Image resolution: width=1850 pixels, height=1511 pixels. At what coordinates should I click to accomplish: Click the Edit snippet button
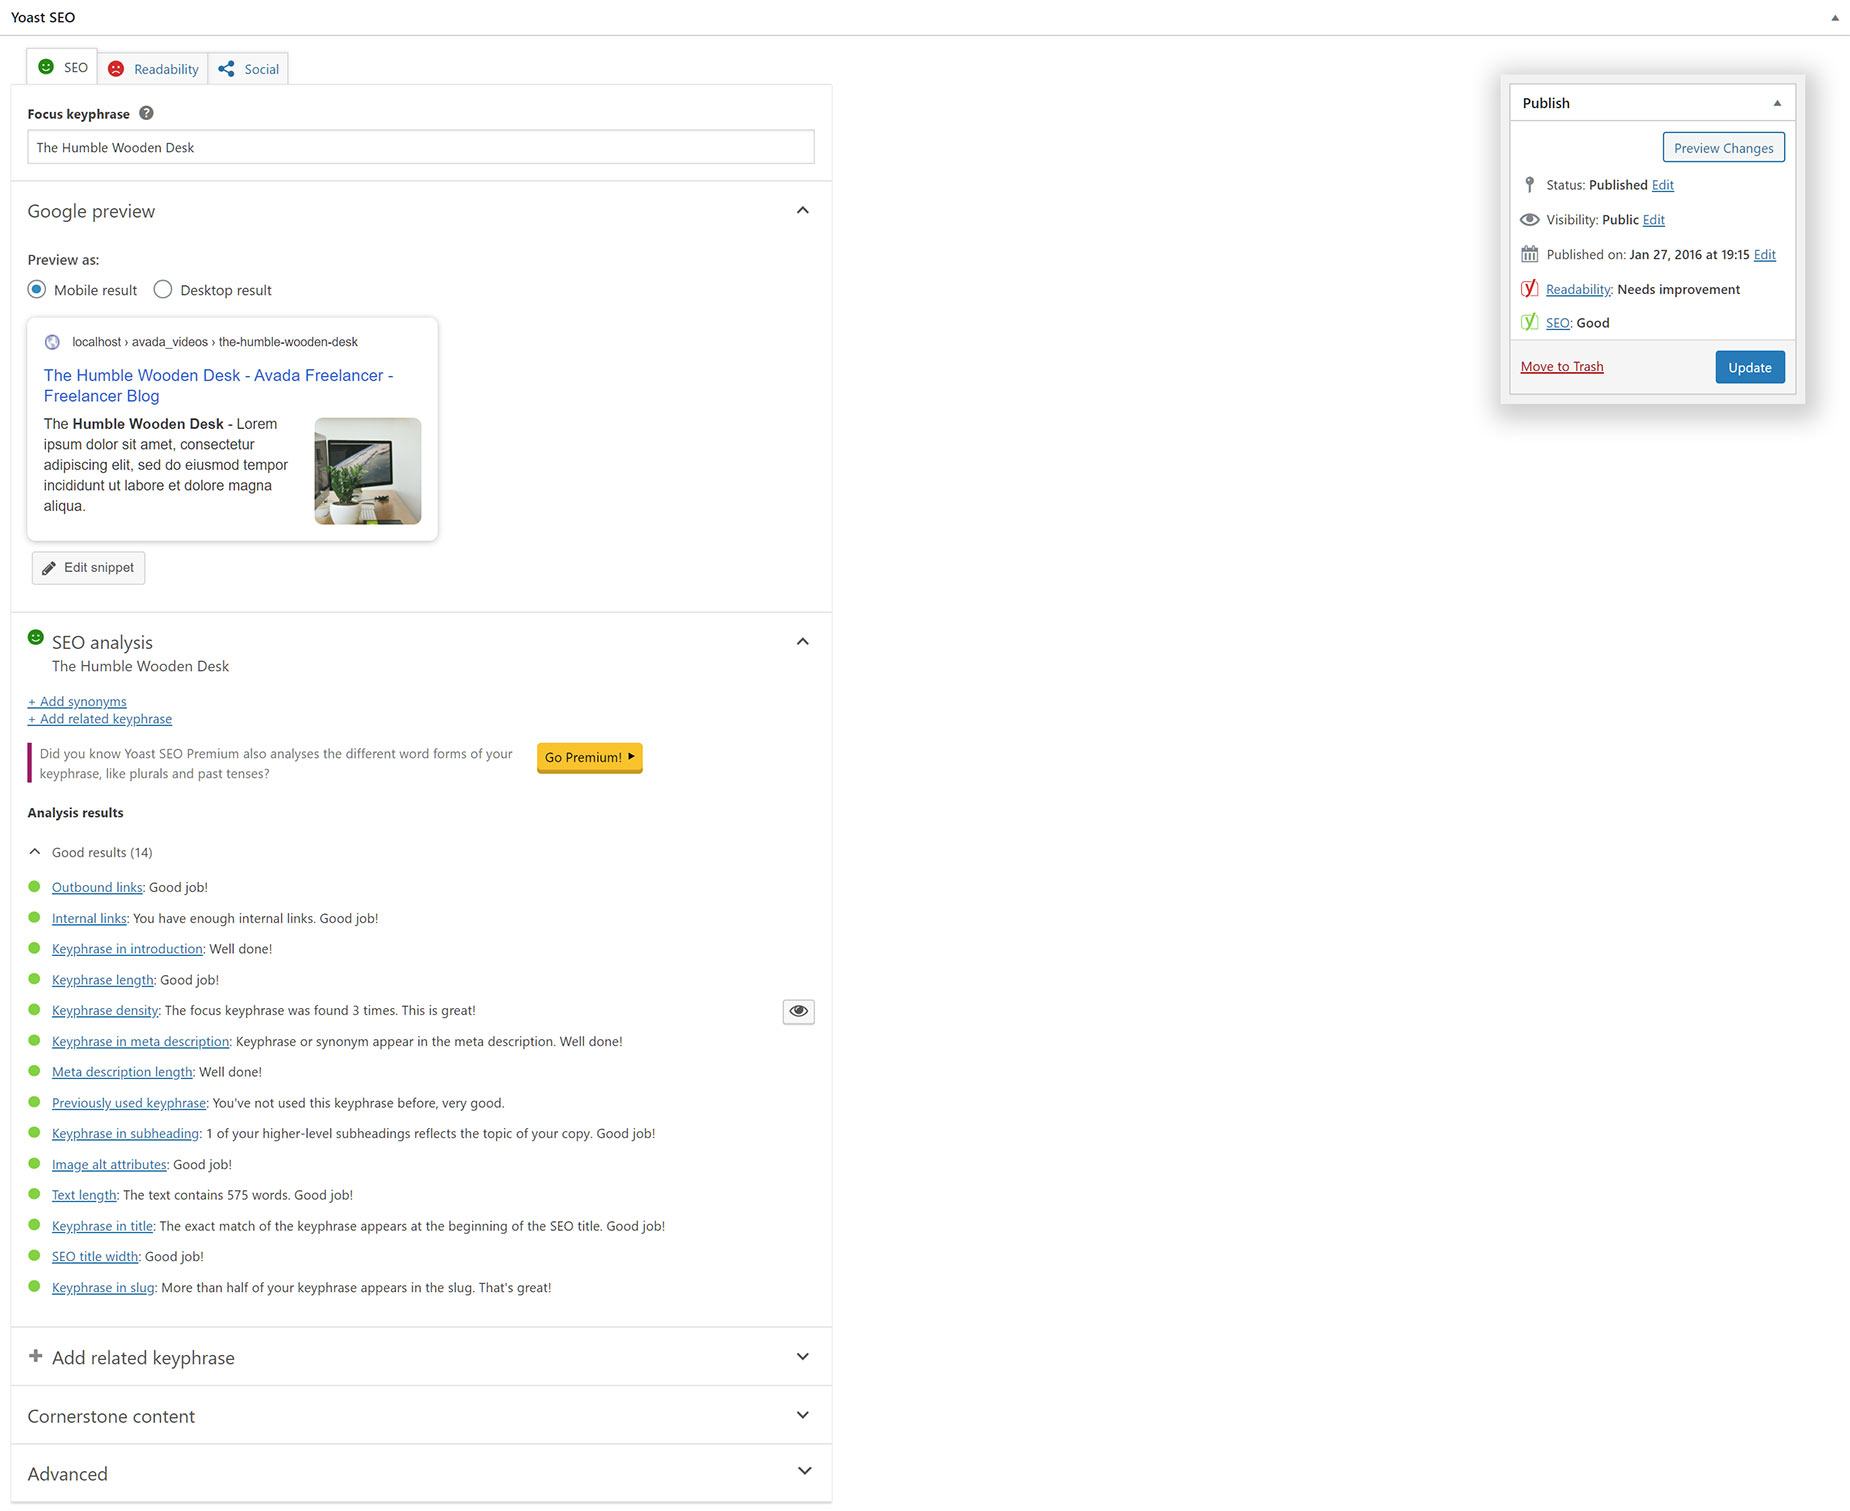pyautogui.click(x=88, y=568)
